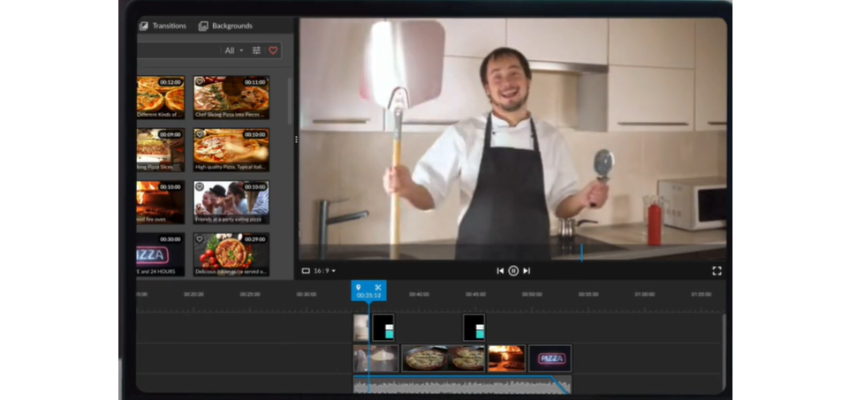Jump to 00:45:00 on the timeline ruler
This screenshot has width=850, height=400.
[475, 294]
